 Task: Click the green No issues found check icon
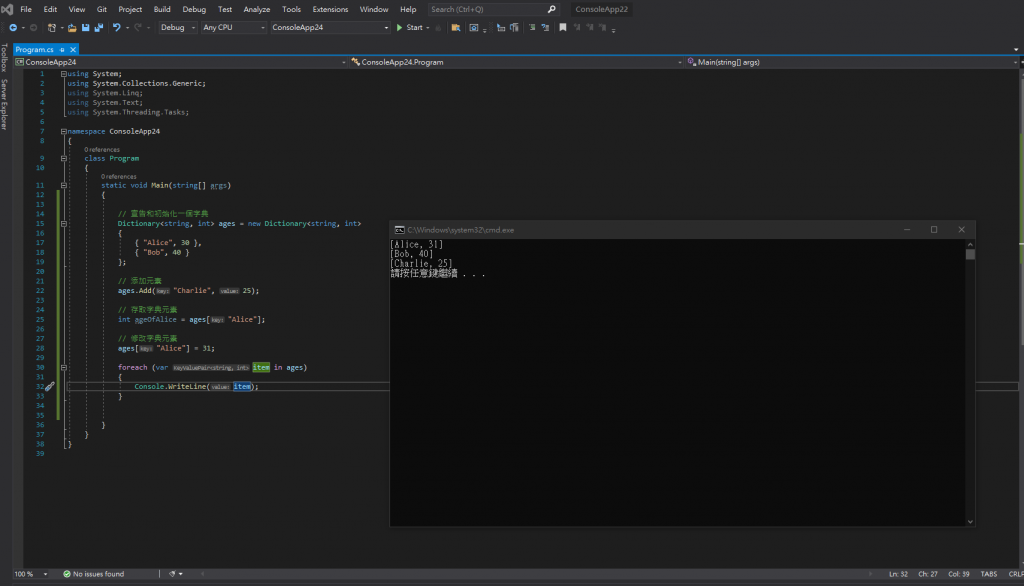click(67, 574)
